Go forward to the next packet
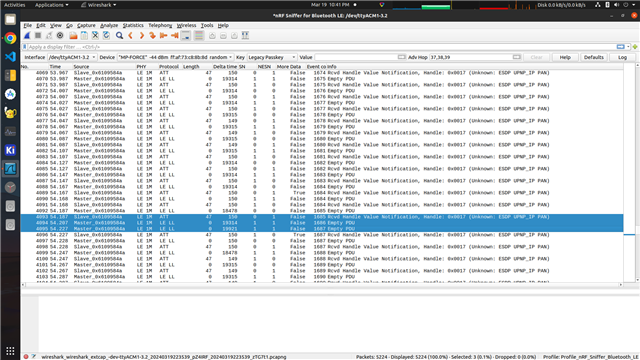640x360 pixels. [x=141, y=36]
